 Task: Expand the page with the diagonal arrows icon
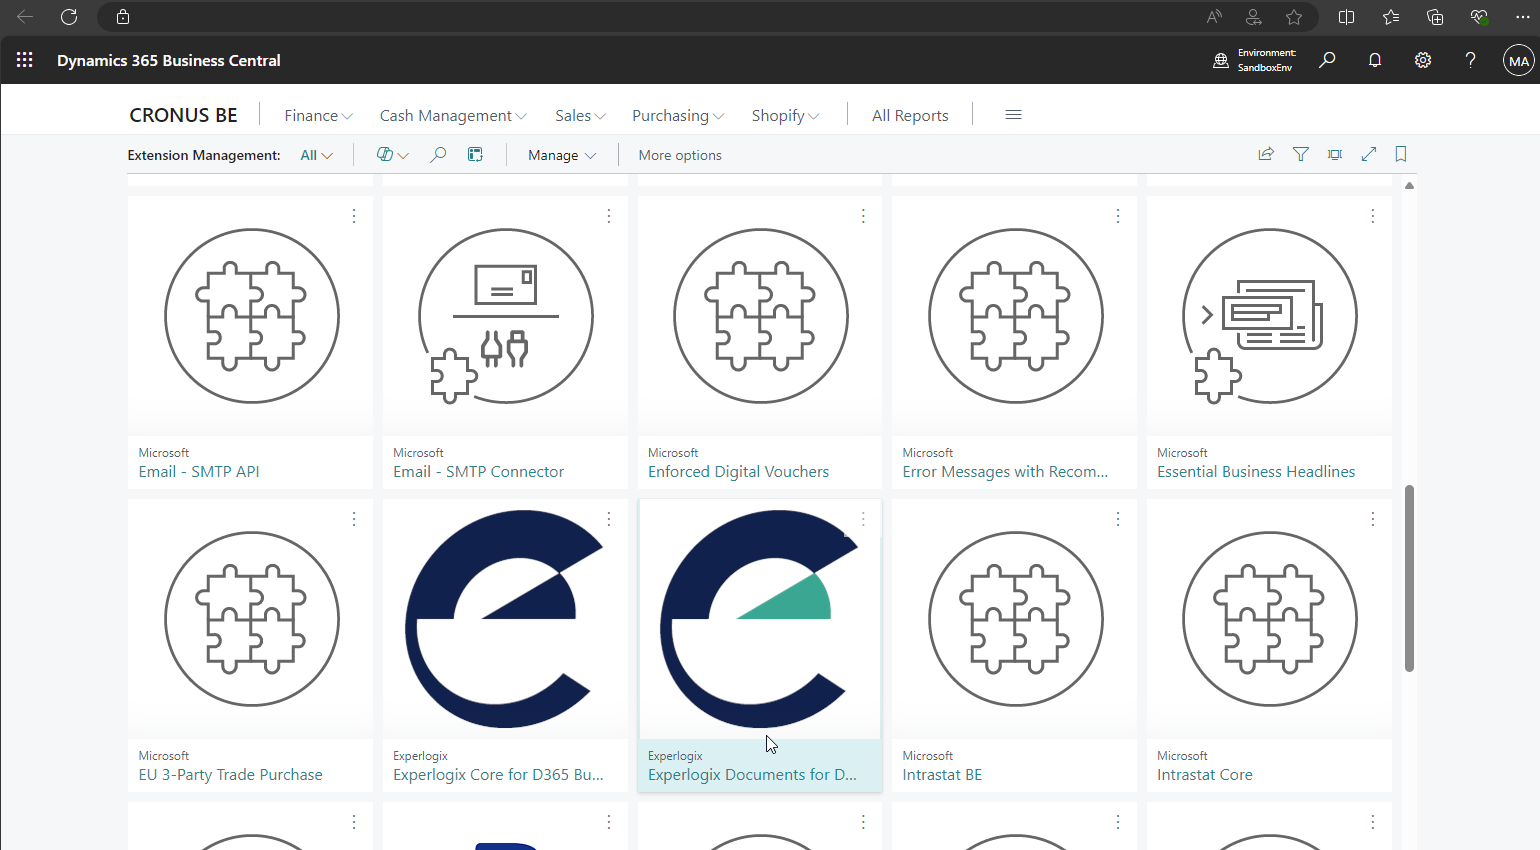coord(1369,154)
